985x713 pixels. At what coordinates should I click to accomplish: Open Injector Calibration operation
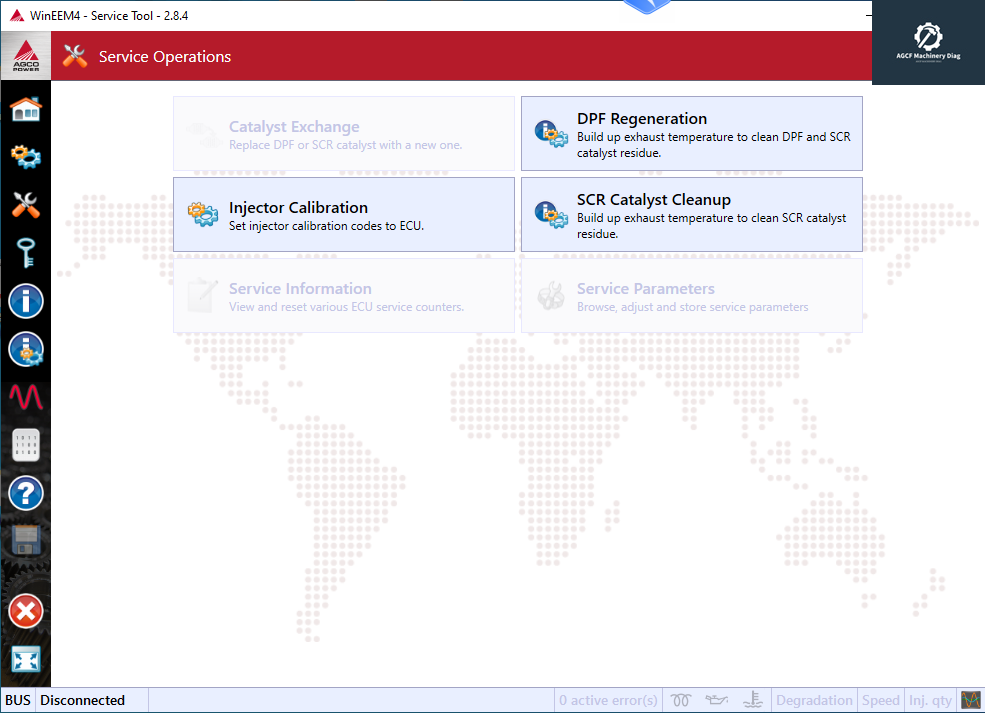343,215
